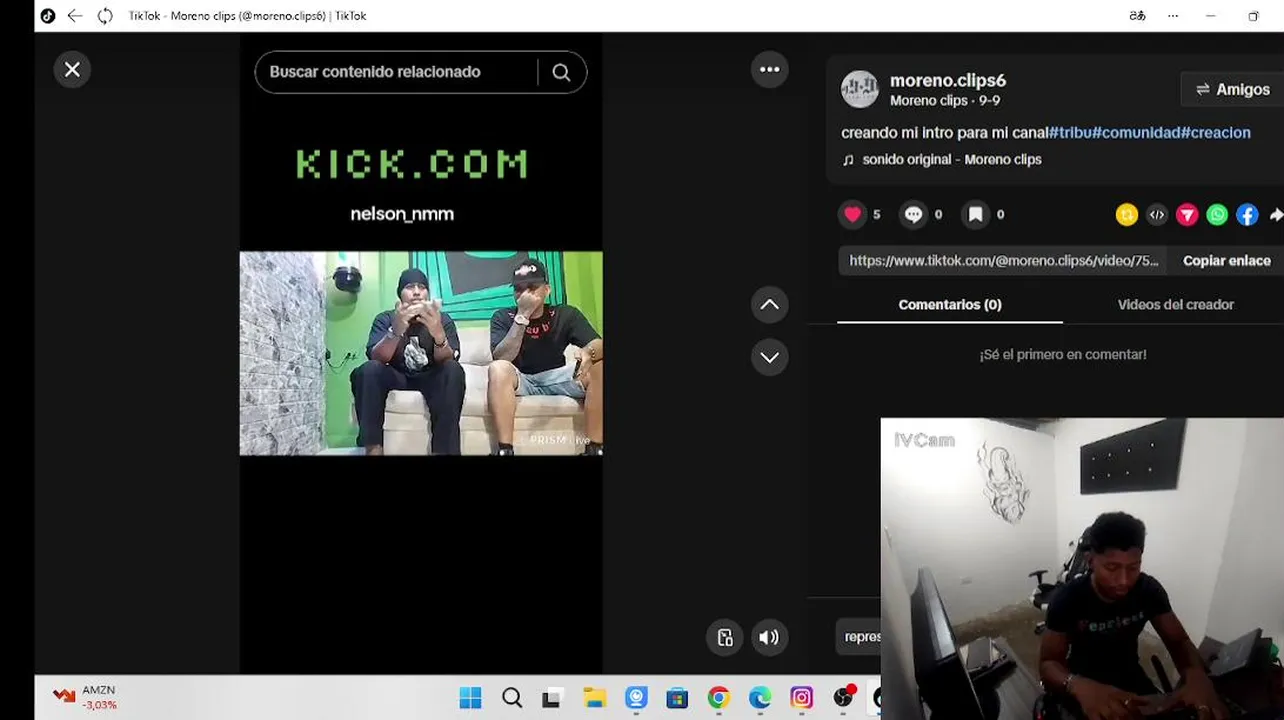Like the video with the heart icon

[852, 214]
